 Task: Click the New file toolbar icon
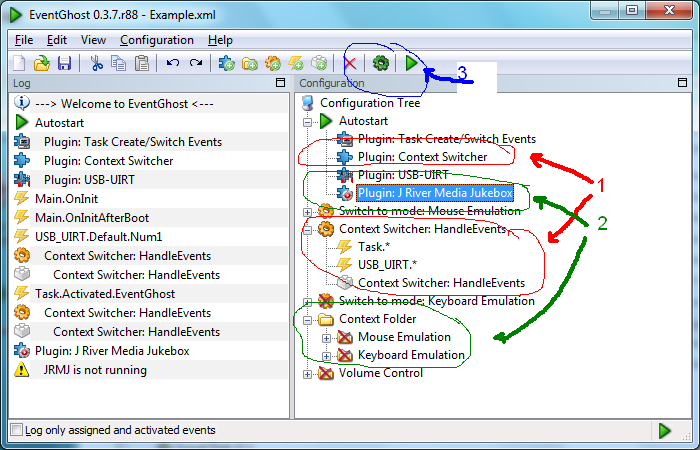pos(19,63)
